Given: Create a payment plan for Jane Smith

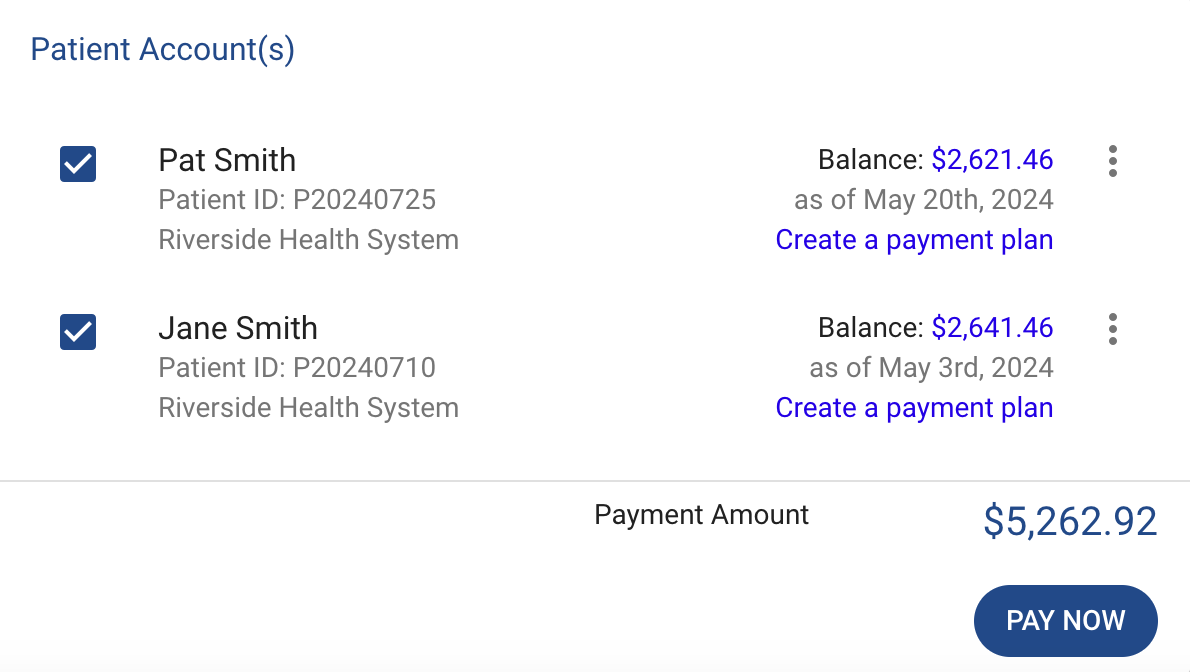Looking at the screenshot, I should coord(913,408).
